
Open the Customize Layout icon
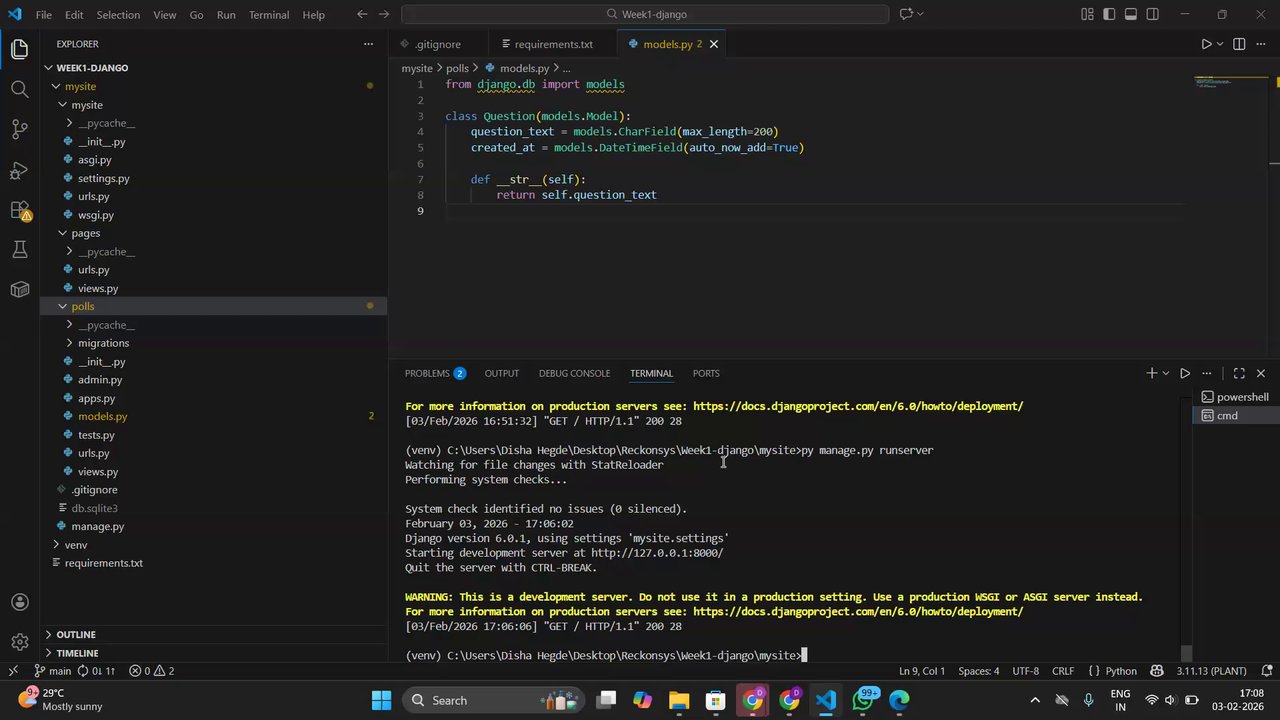[x=1087, y=14]
